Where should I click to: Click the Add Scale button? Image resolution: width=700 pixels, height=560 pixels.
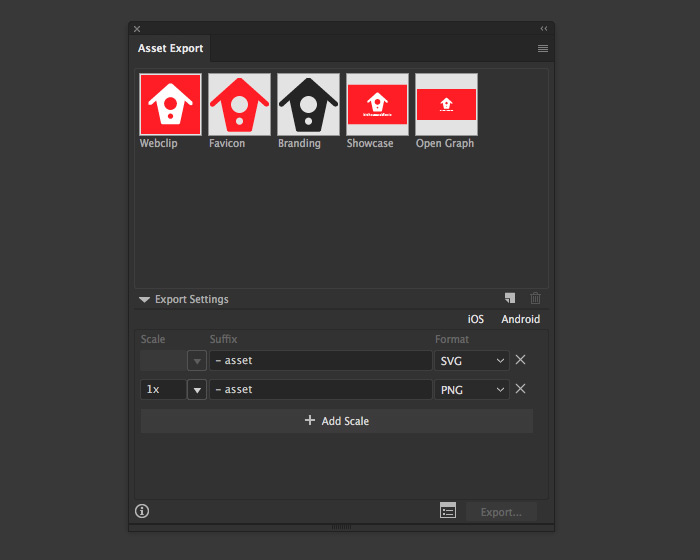point(336,421)
